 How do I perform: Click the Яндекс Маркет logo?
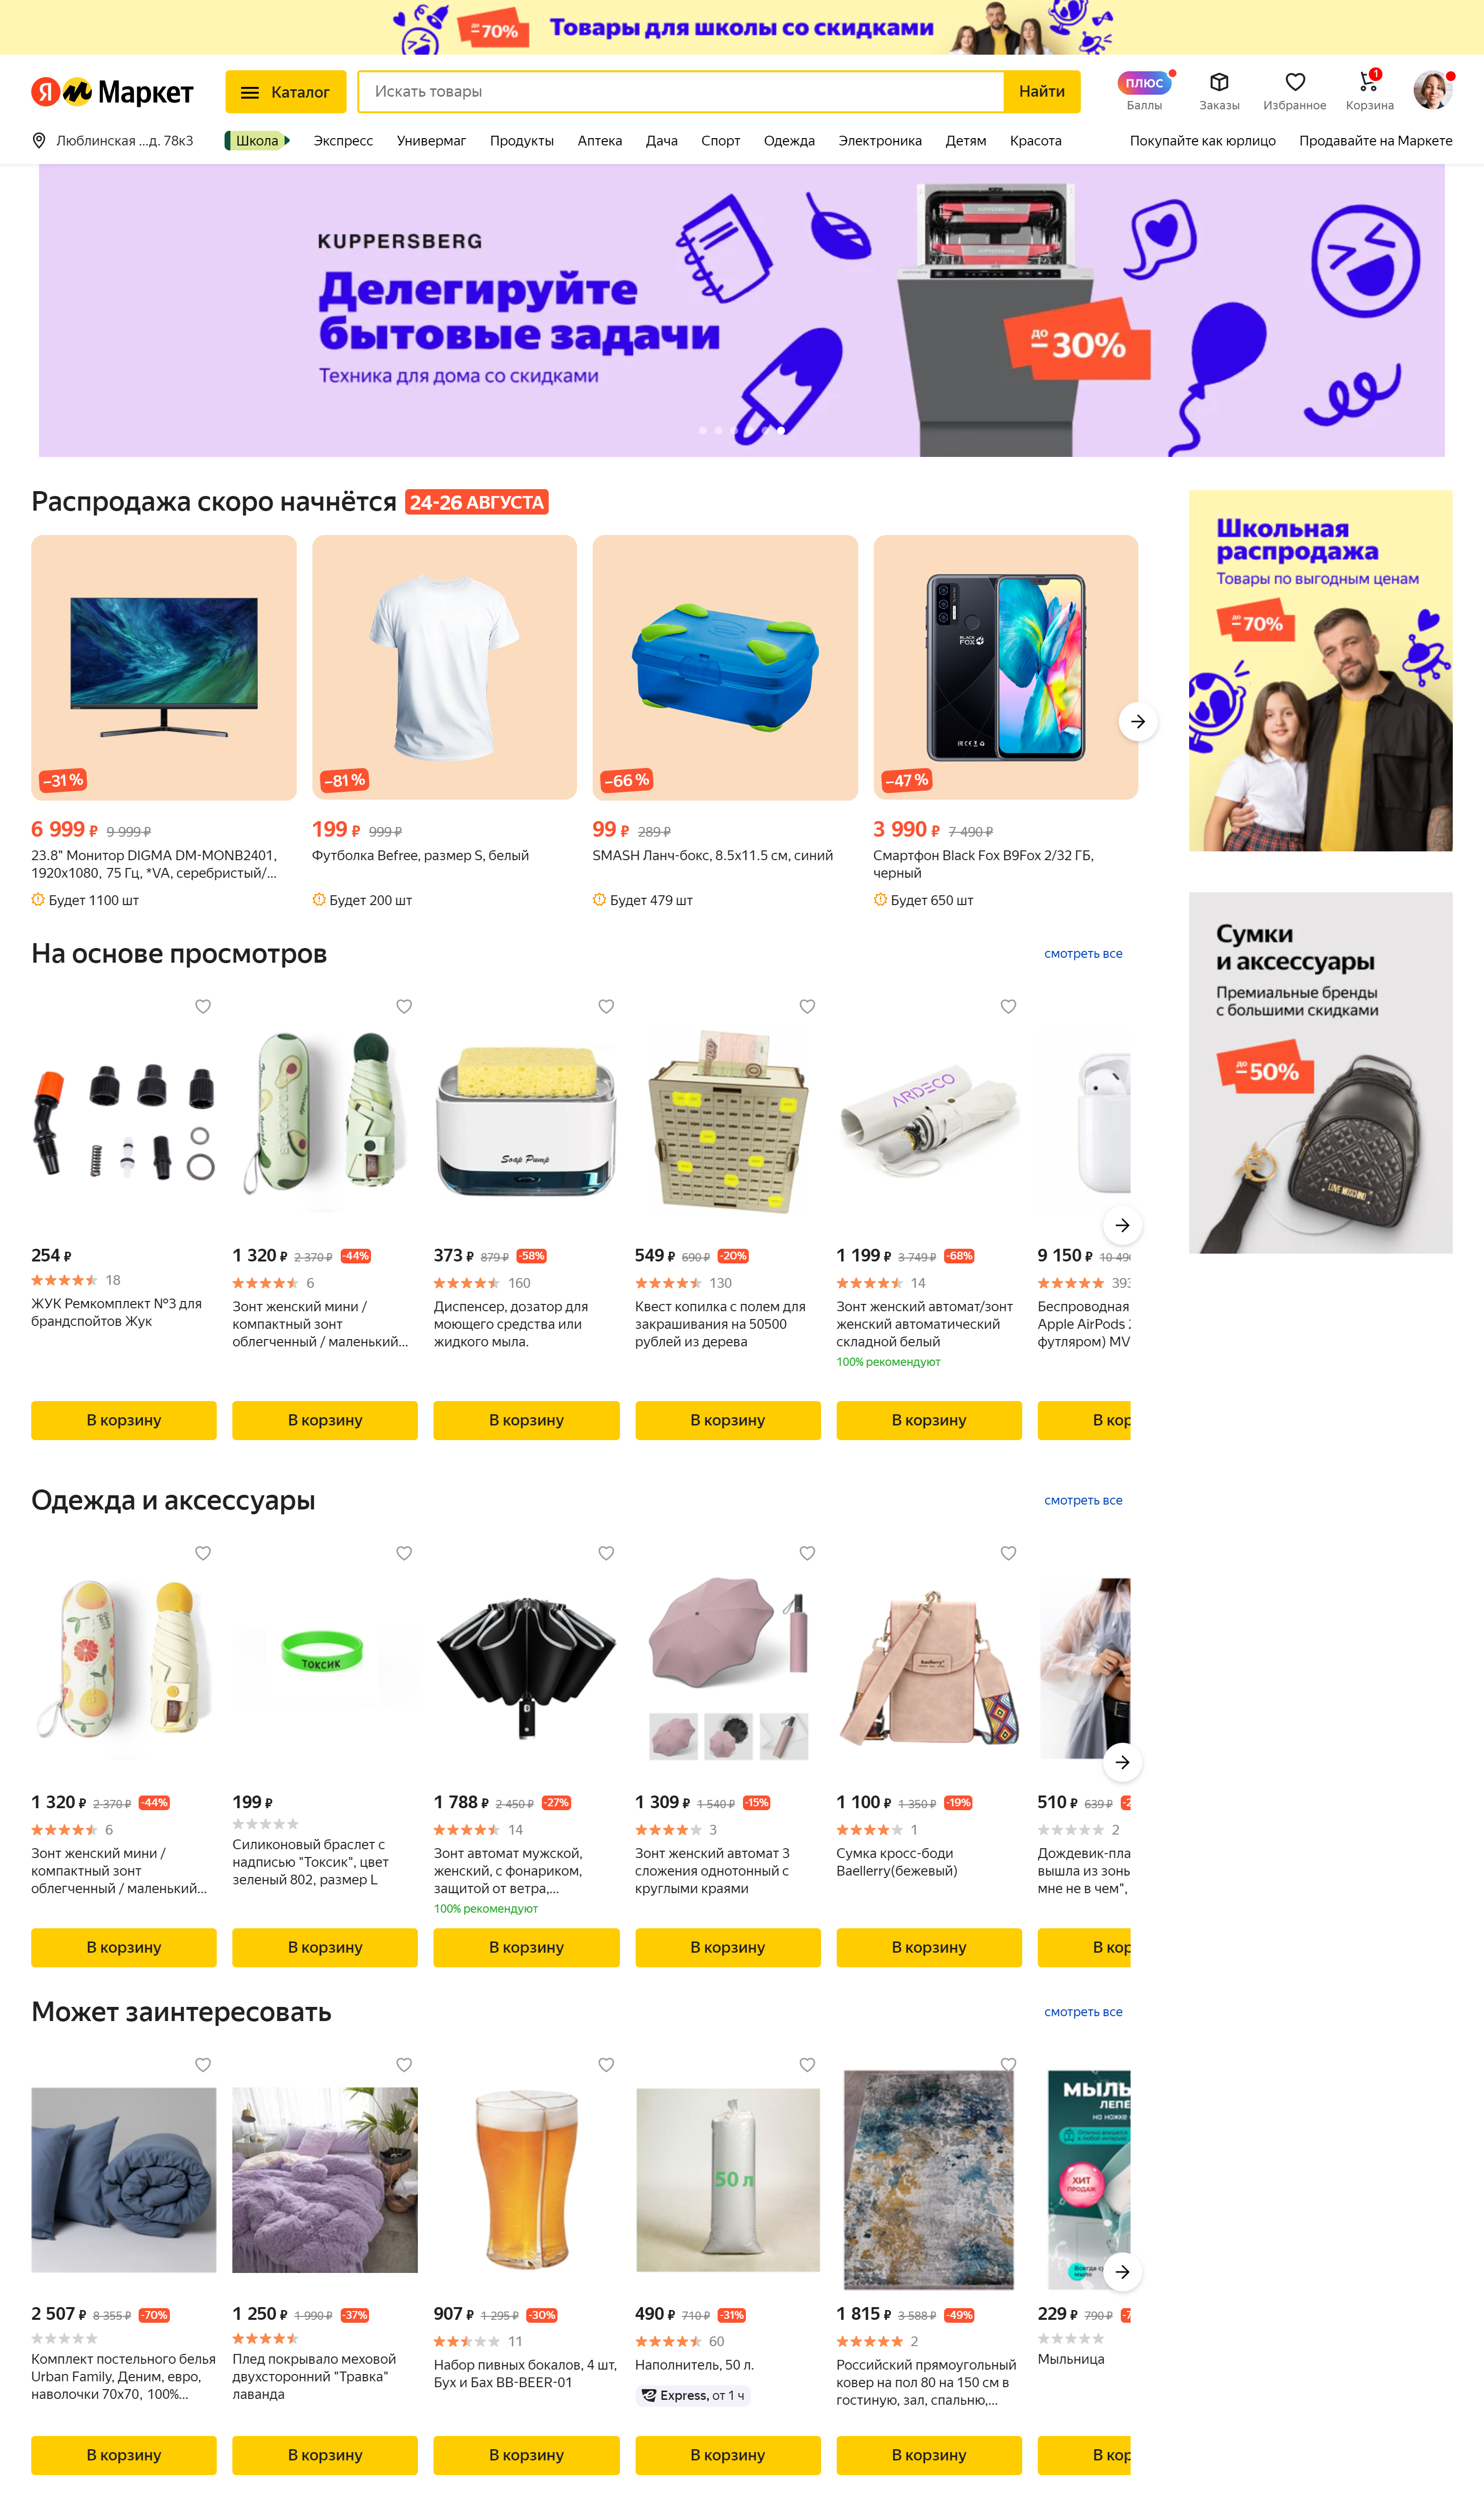112,92
